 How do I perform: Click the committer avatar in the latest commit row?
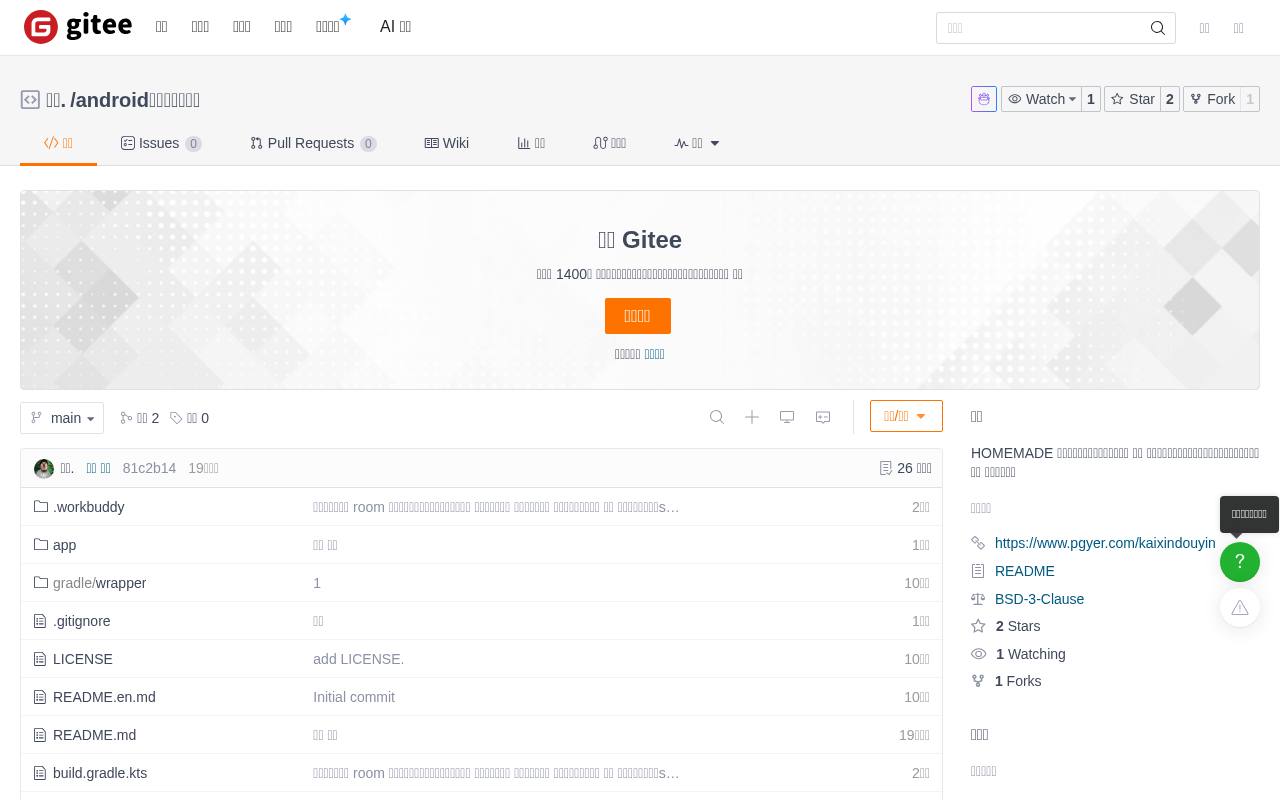[44, 468]
